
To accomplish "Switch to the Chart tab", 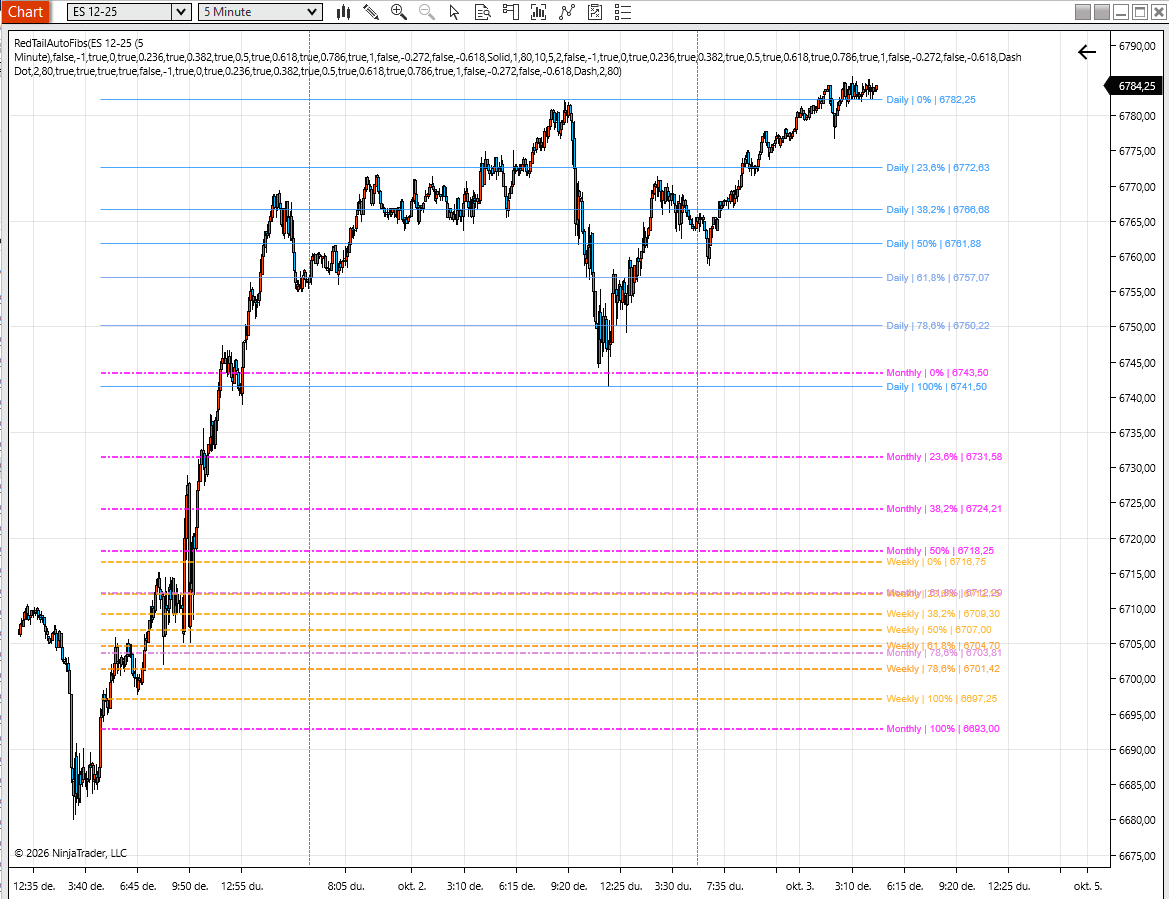I will (x=25, y=12).
